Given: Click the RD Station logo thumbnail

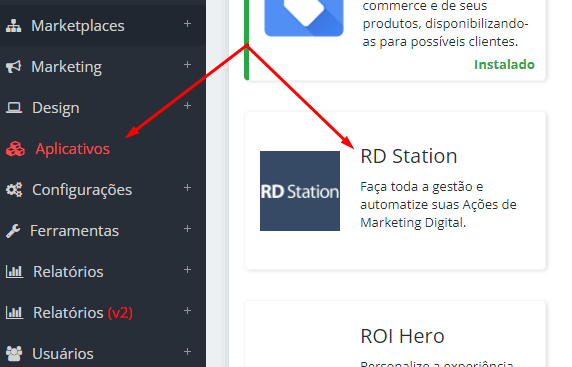Looking at the screenshot, I should click(x=300, y=191).
